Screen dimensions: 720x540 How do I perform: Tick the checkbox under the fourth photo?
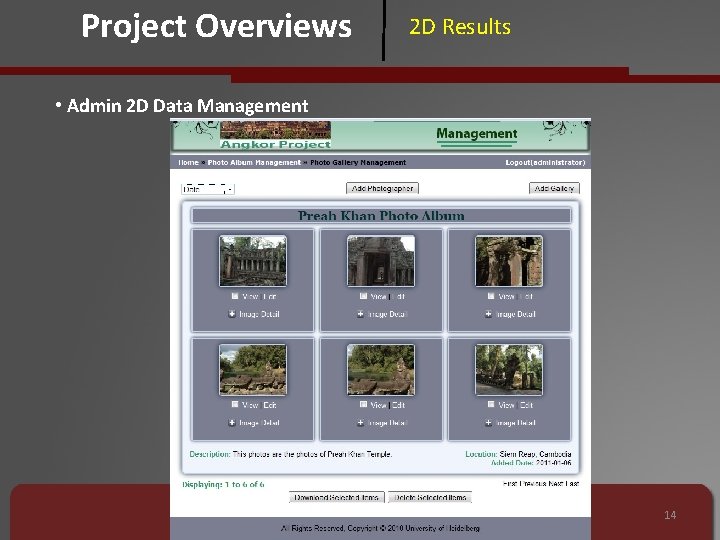235,405
